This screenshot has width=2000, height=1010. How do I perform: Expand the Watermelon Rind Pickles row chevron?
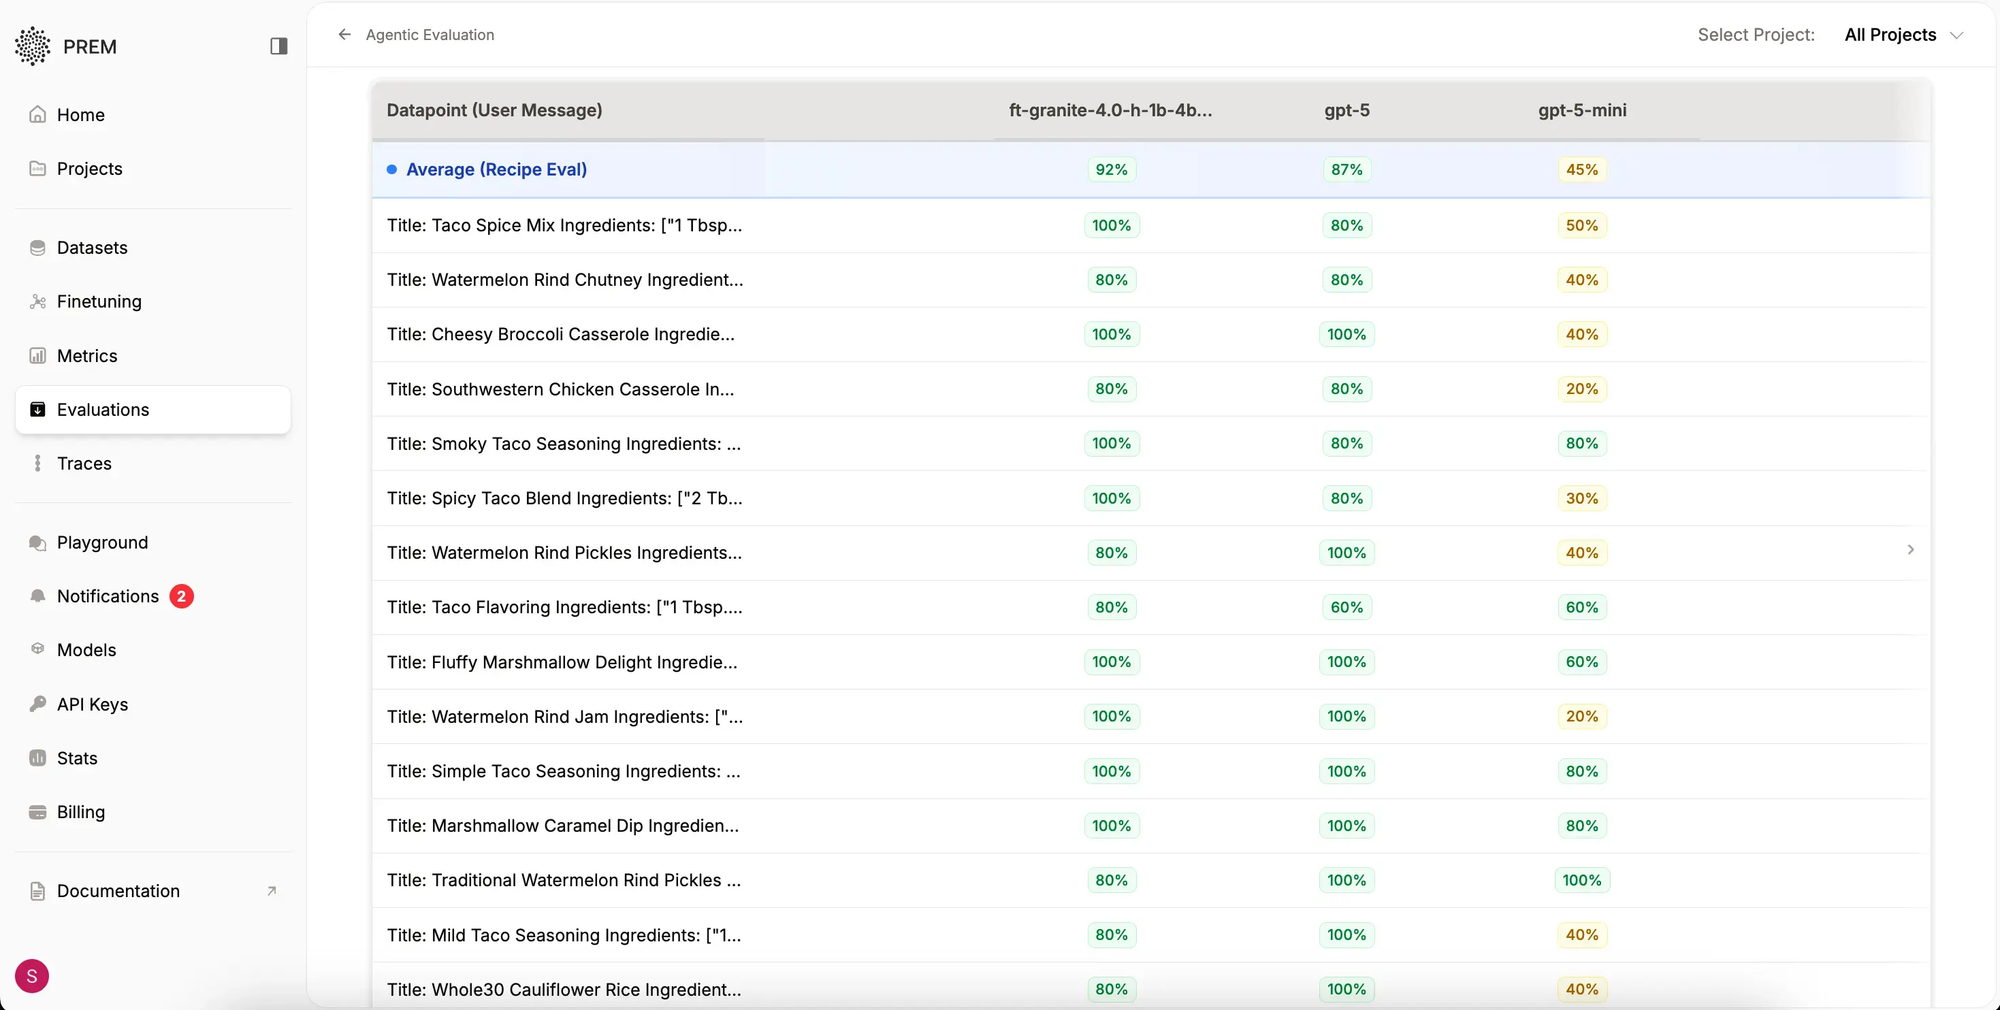(x=1911, y=550)
